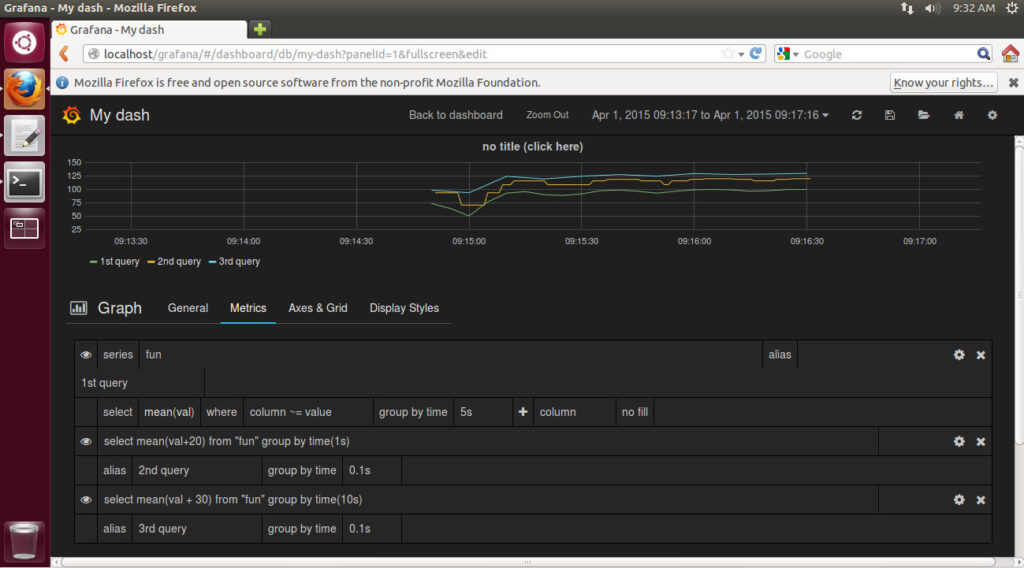This screenshot has width=1024, height=568.
Task: Open Ubuntu Dash from the launcher
Action: (x=24, y=43)
